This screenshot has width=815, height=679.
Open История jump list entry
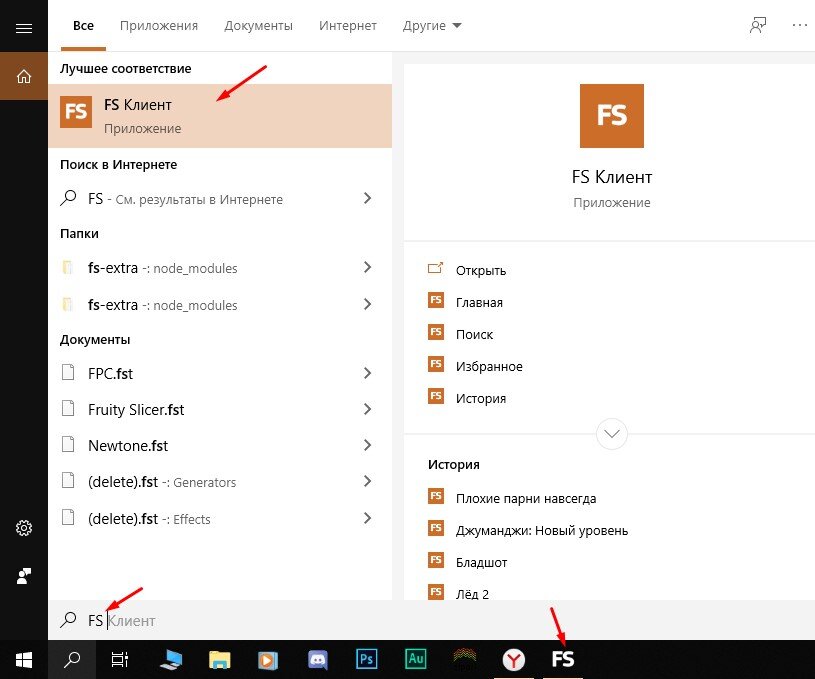(x=481, y=399)
